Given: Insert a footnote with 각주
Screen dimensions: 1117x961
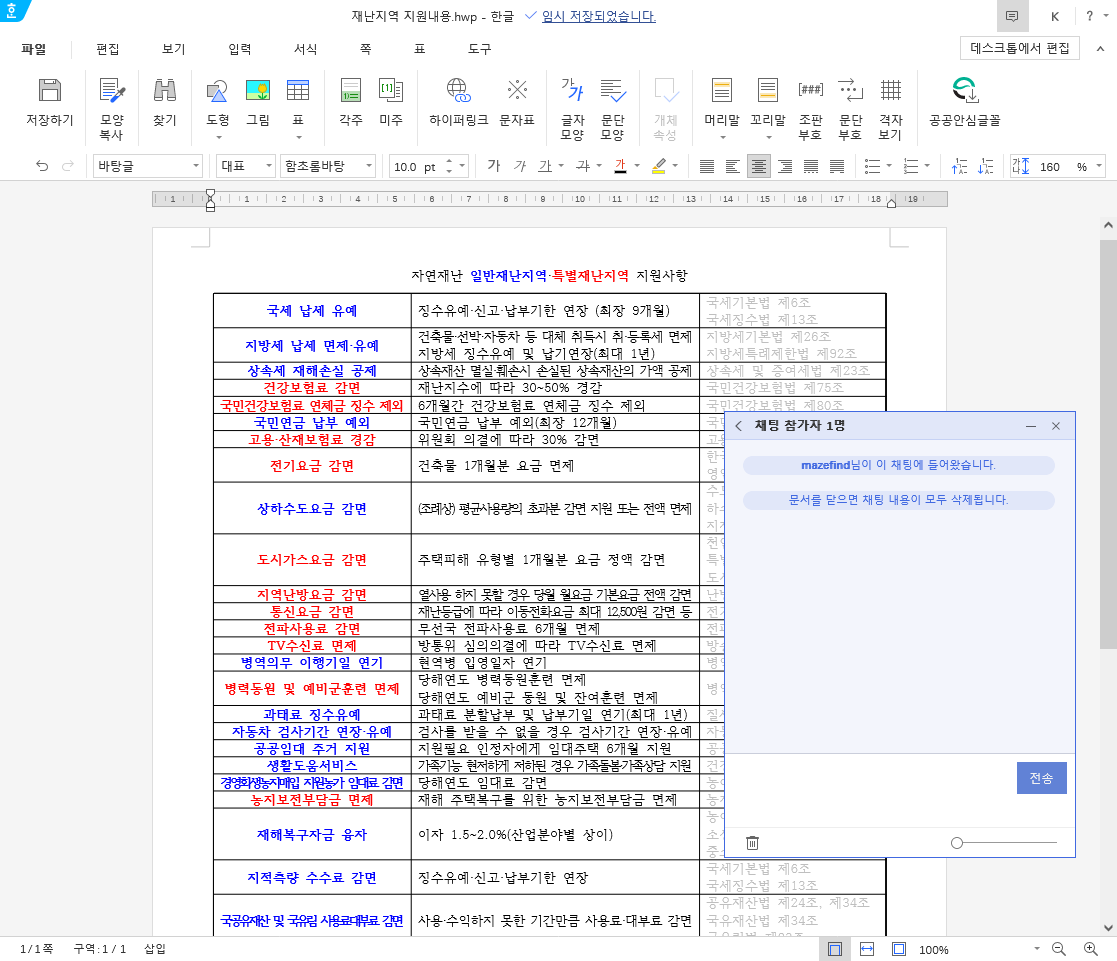Looking at the screenshot, I should click(350, 91).
